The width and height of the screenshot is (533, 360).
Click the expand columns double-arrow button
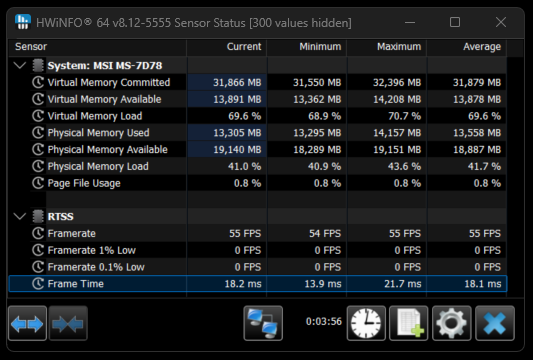(x=27, y=323)
